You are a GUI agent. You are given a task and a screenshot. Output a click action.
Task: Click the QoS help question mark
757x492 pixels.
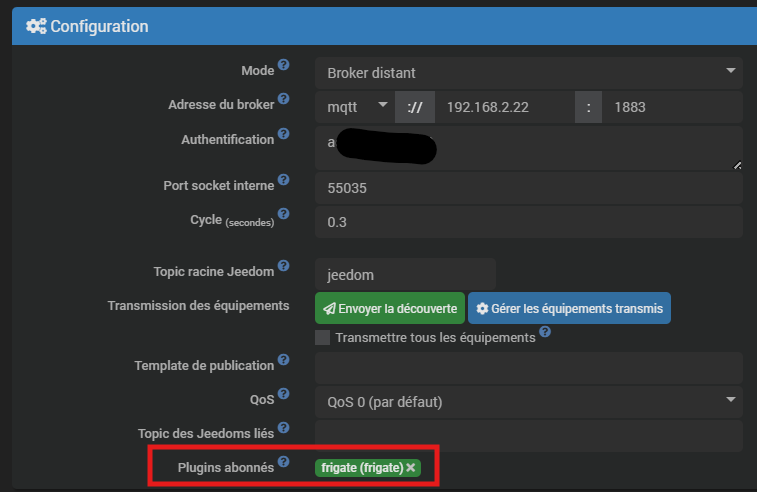click(283, 394)
